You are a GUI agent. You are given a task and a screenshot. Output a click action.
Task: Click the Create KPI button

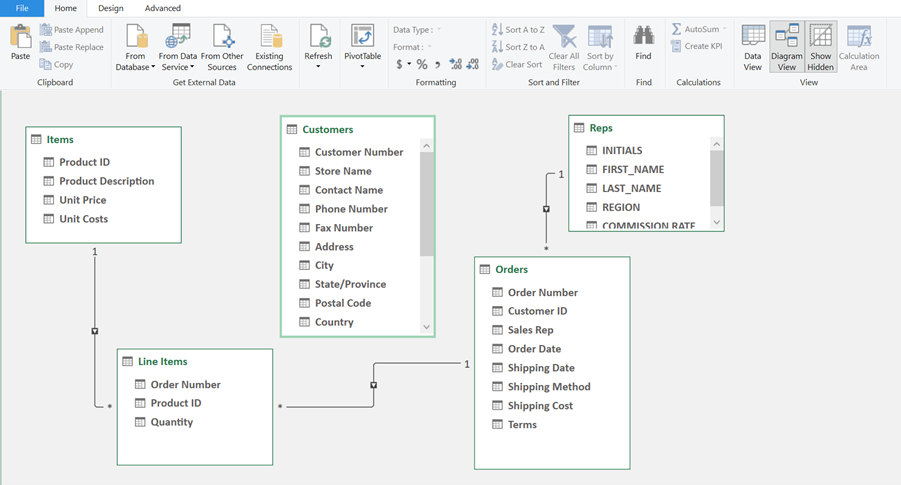pos(697,46)
